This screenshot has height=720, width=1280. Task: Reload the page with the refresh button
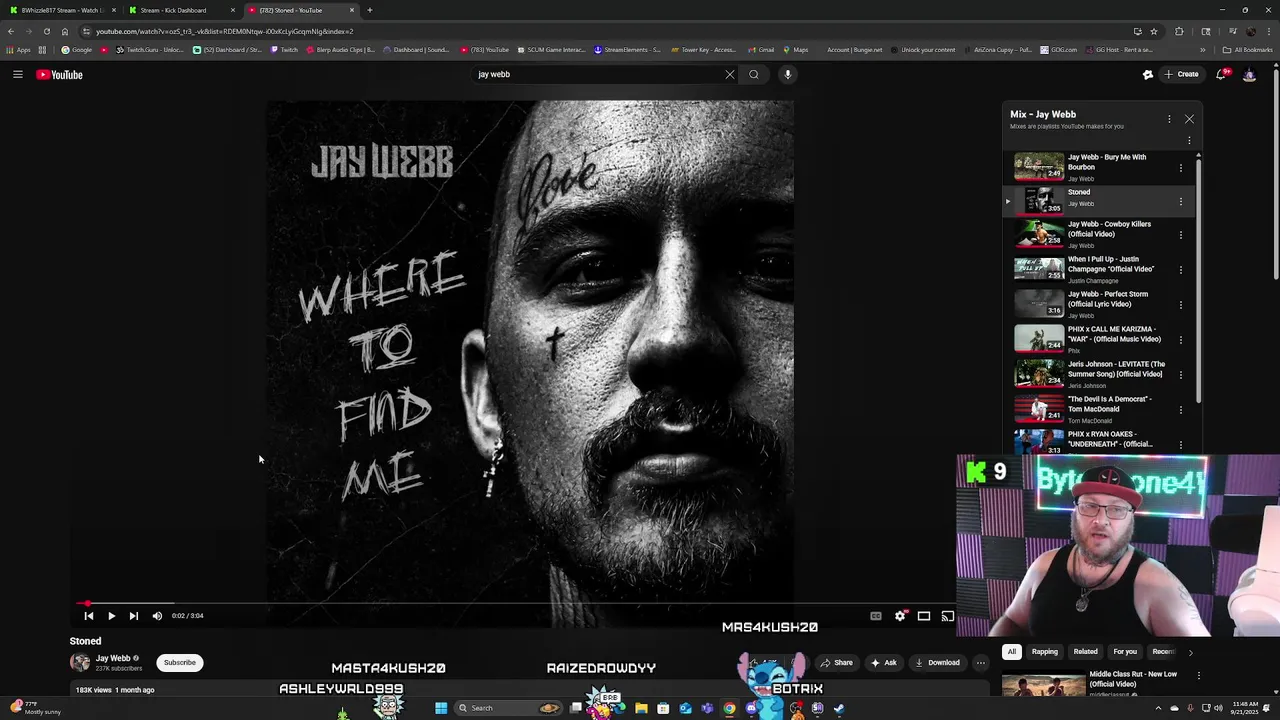click(46, 31)
